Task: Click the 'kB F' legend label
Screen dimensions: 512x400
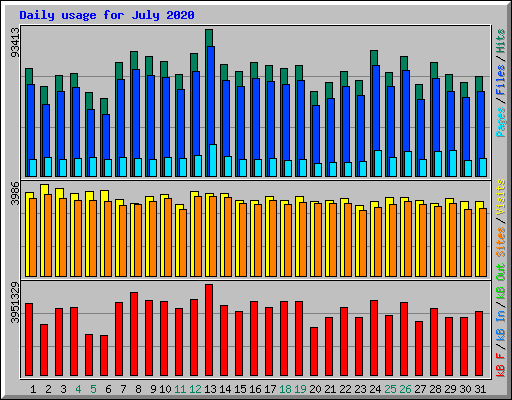Action: point(501,365)
